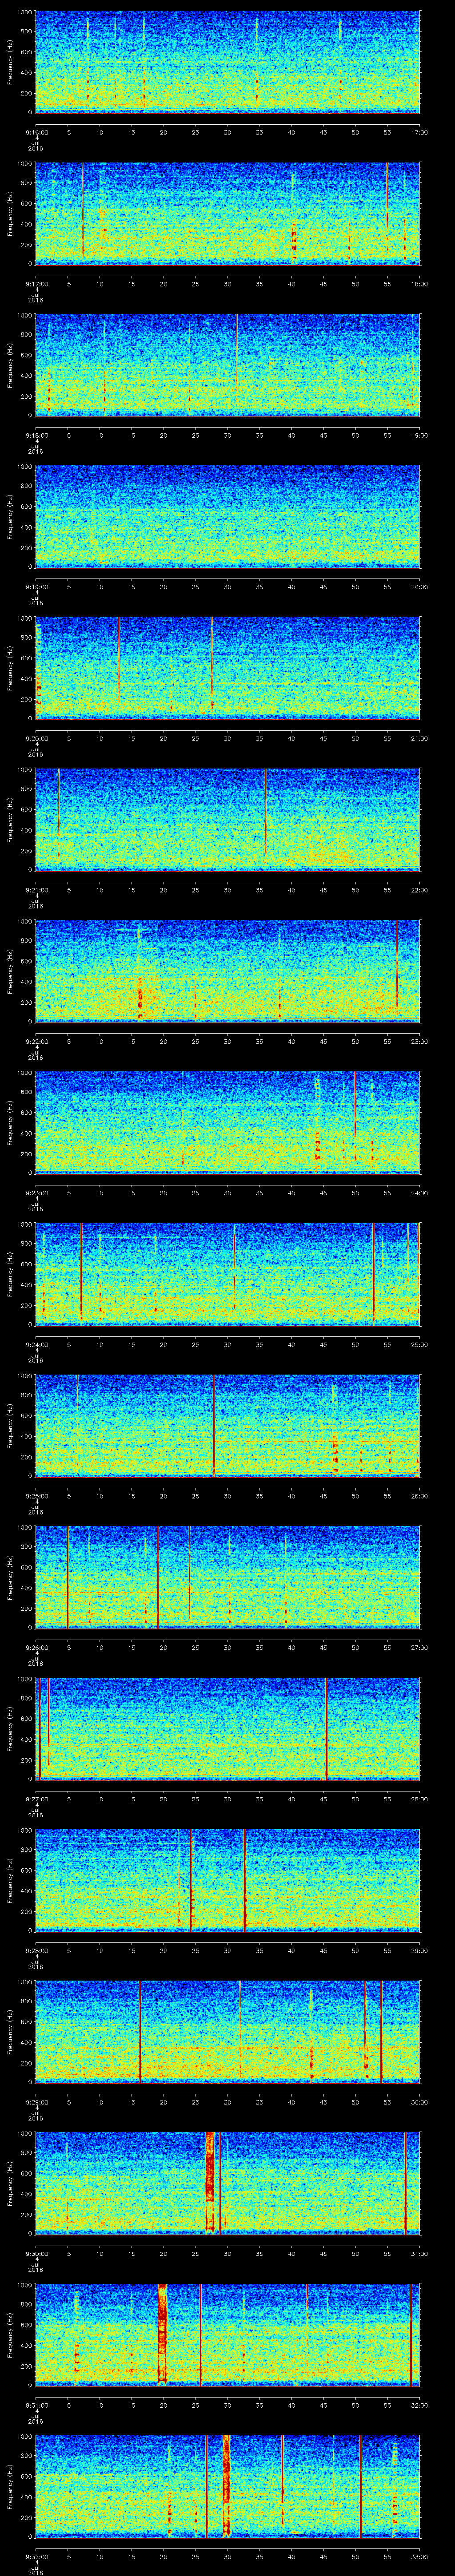
Task: Click the '27:00' end-time label
Action: click(419, 1647)
